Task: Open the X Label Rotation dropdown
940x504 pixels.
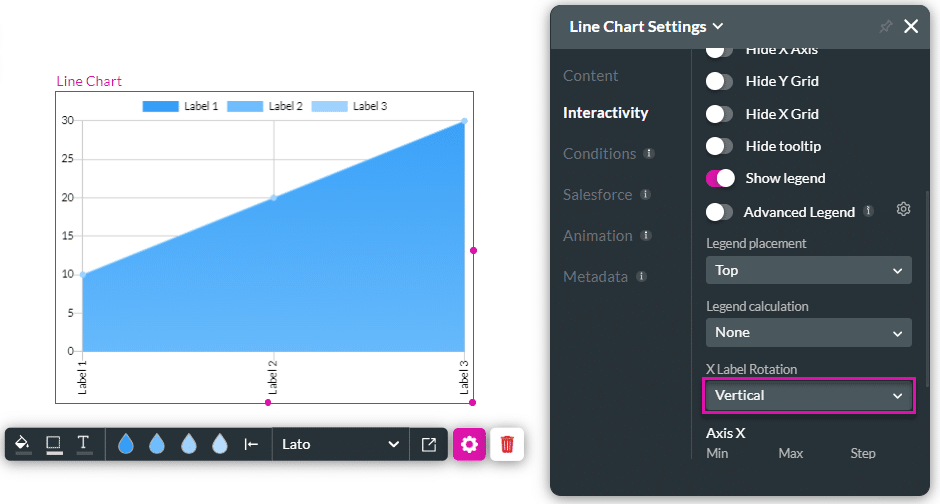Action: tap(808, 395)
